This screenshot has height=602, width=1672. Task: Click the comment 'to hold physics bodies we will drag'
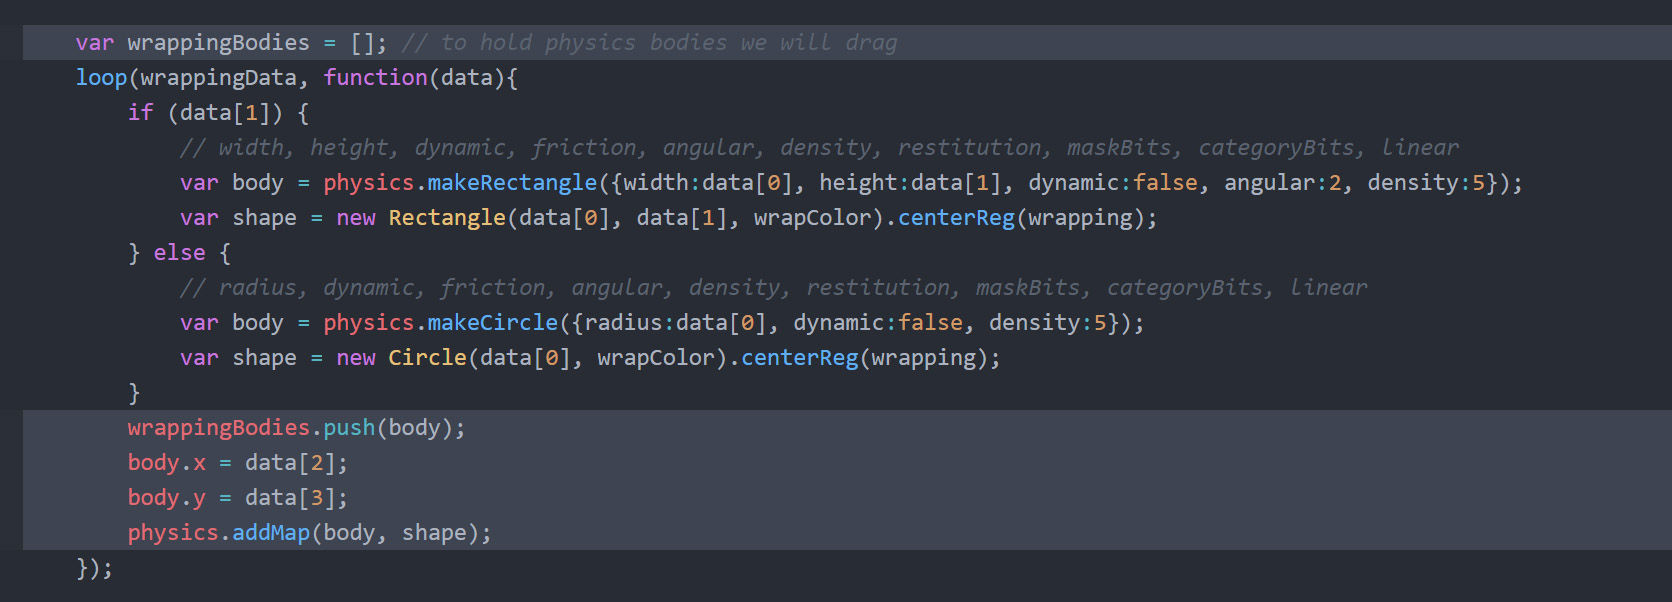[x=649, y=43]
